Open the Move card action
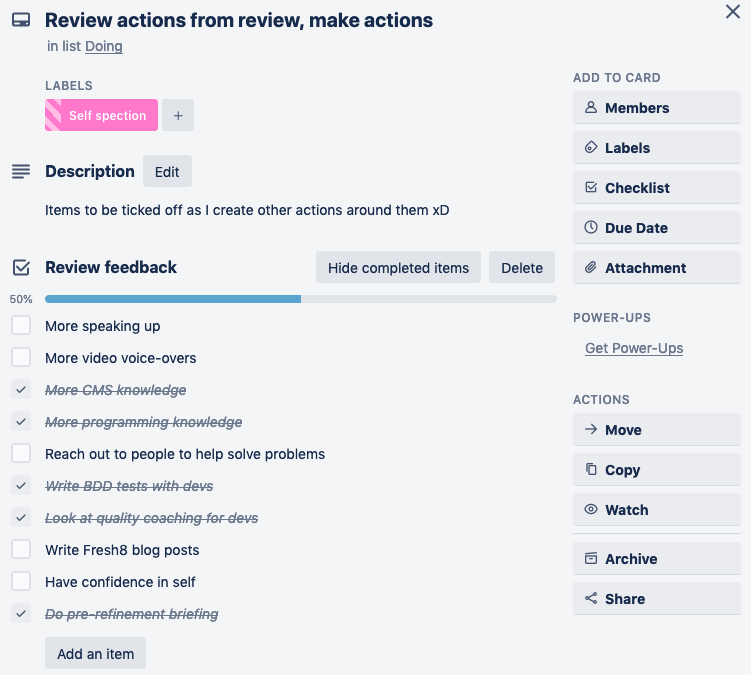Image resolution: width=751 pixels, height=675 pixels. [x=656, y=430]
